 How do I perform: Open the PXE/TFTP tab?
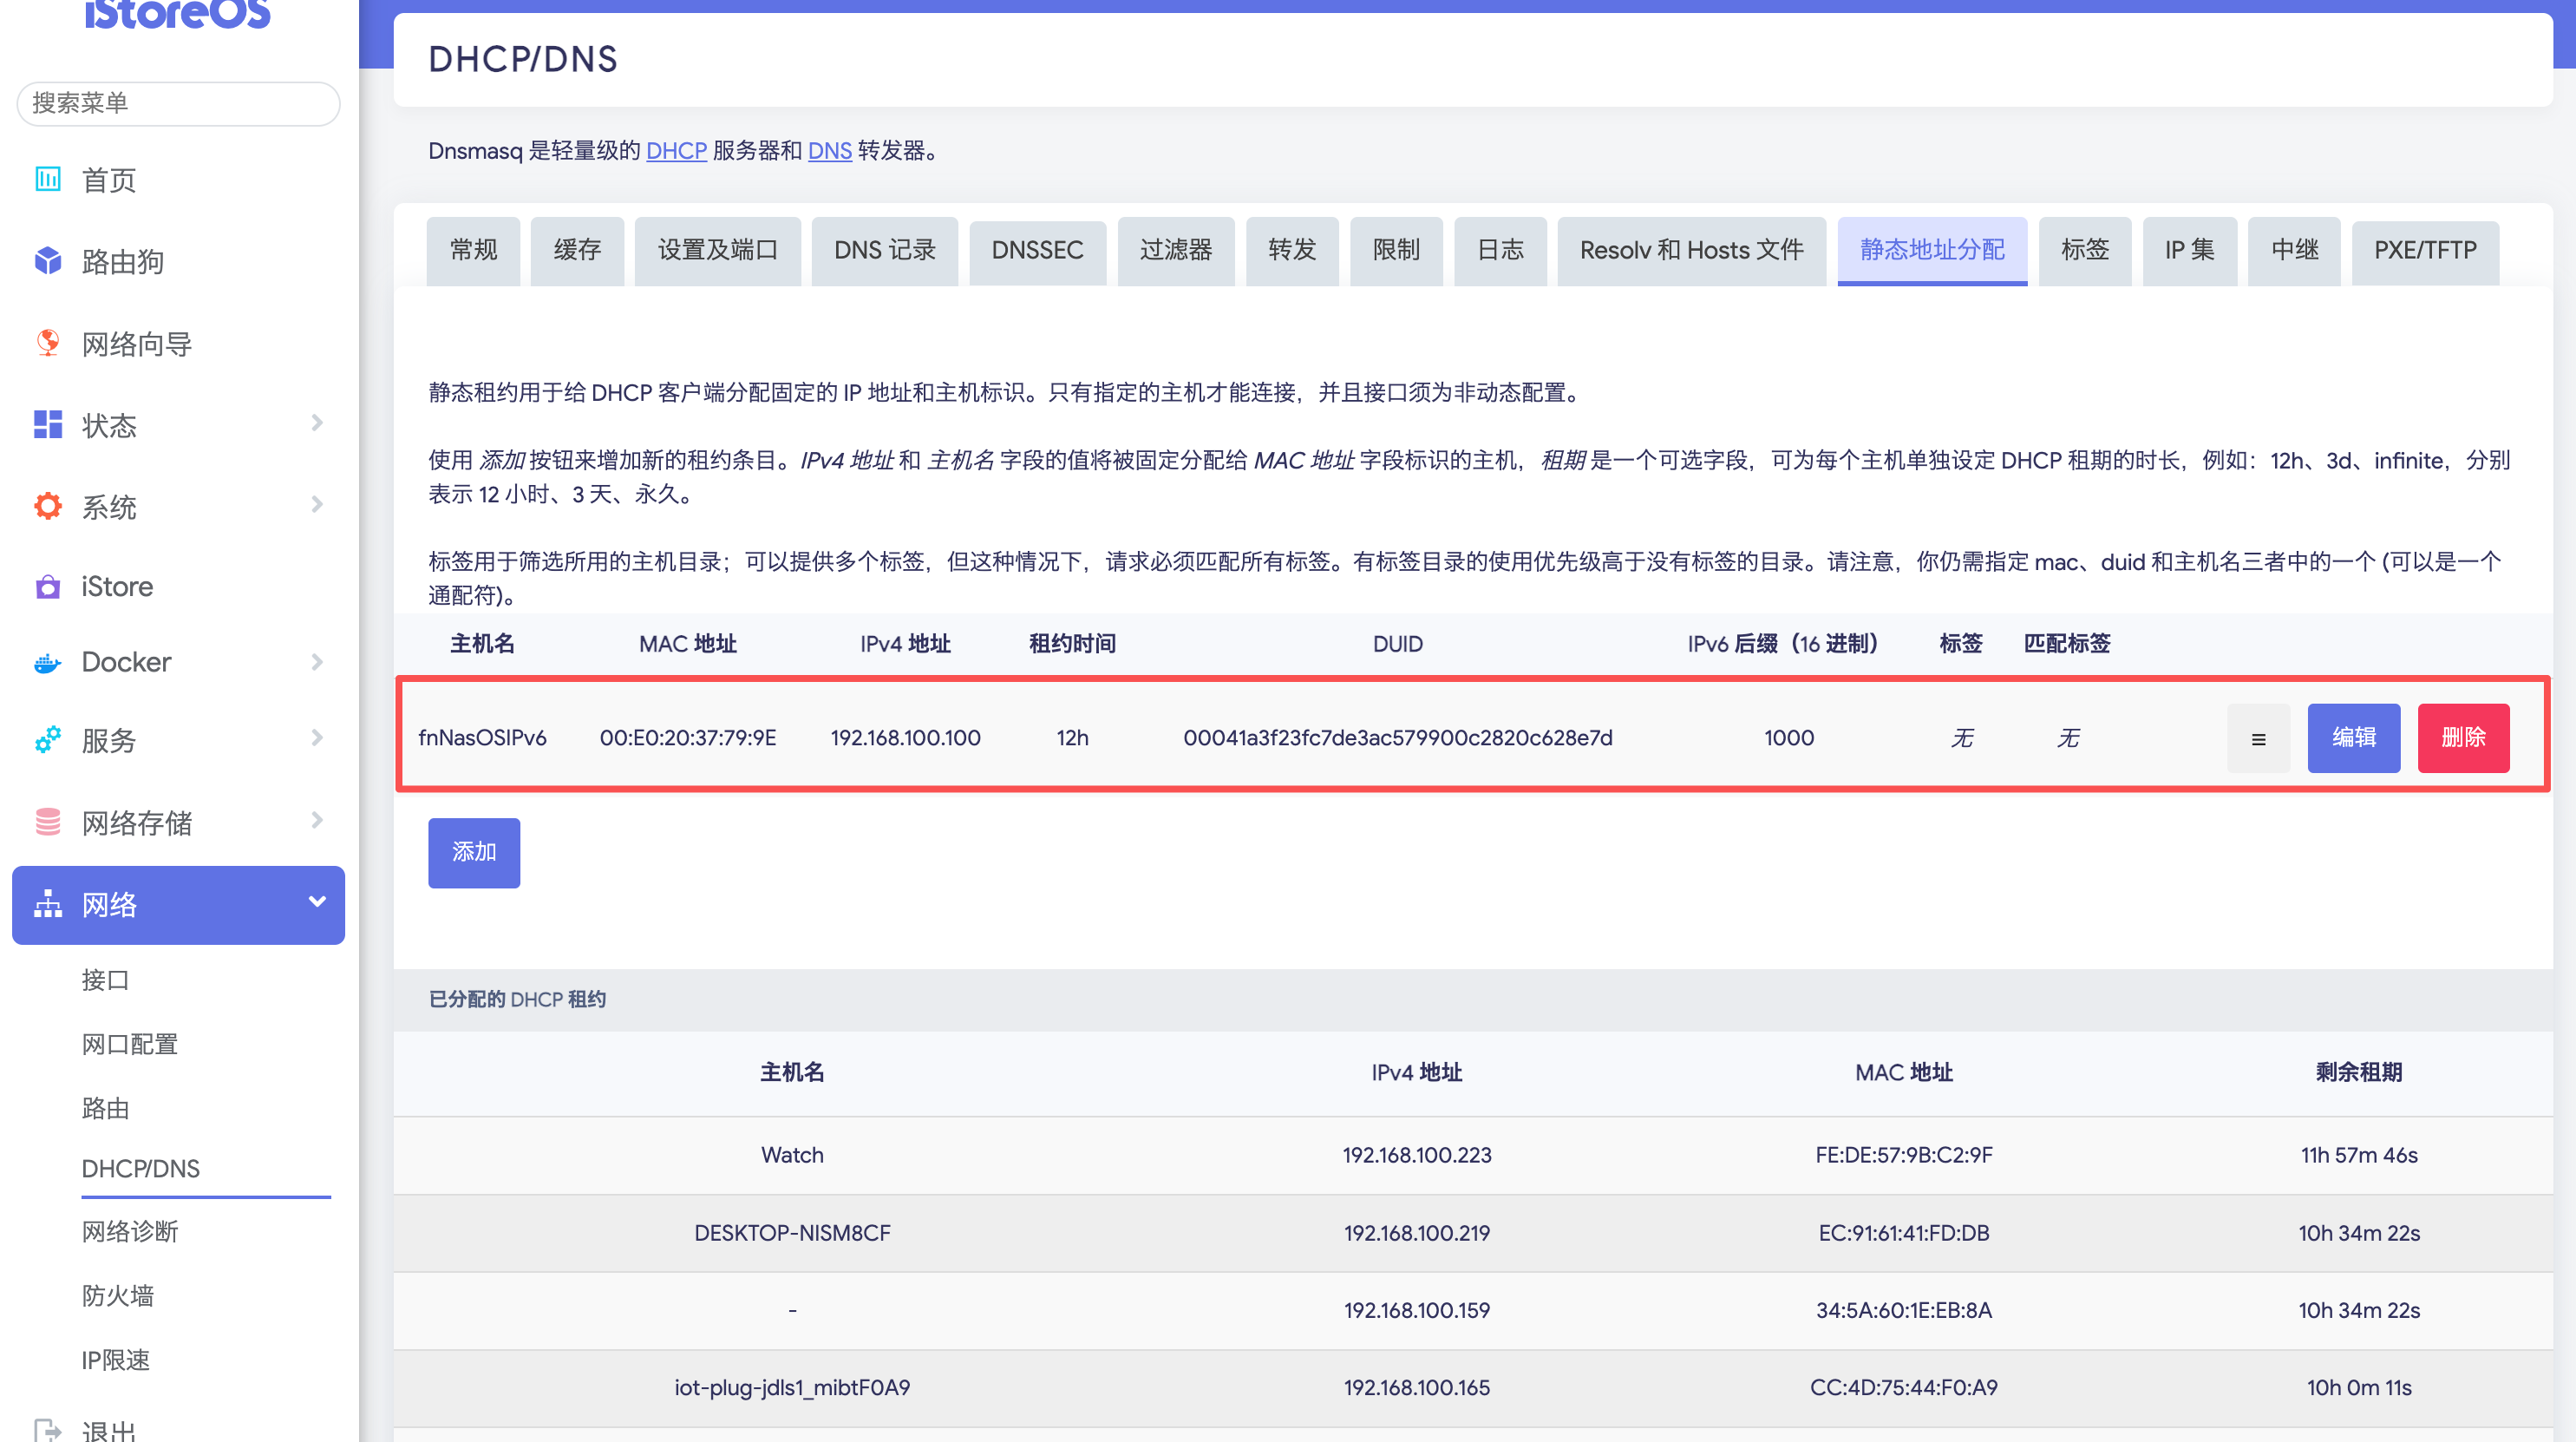[2424, 250]
